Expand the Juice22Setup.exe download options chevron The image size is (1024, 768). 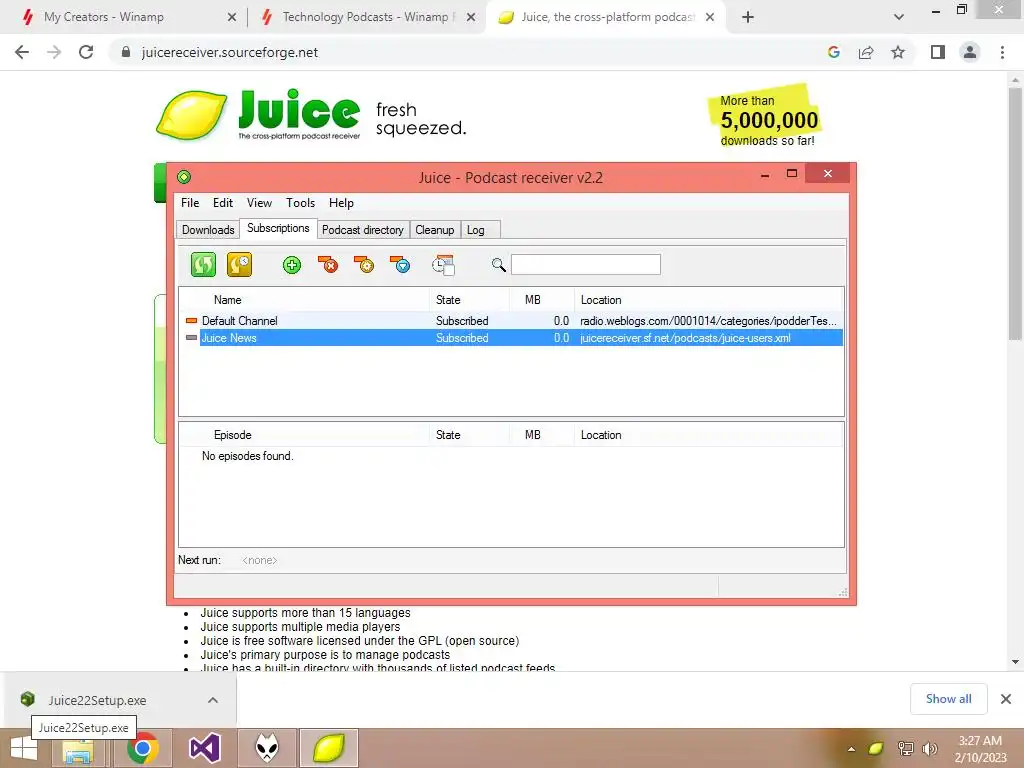[x=213, y=700]
